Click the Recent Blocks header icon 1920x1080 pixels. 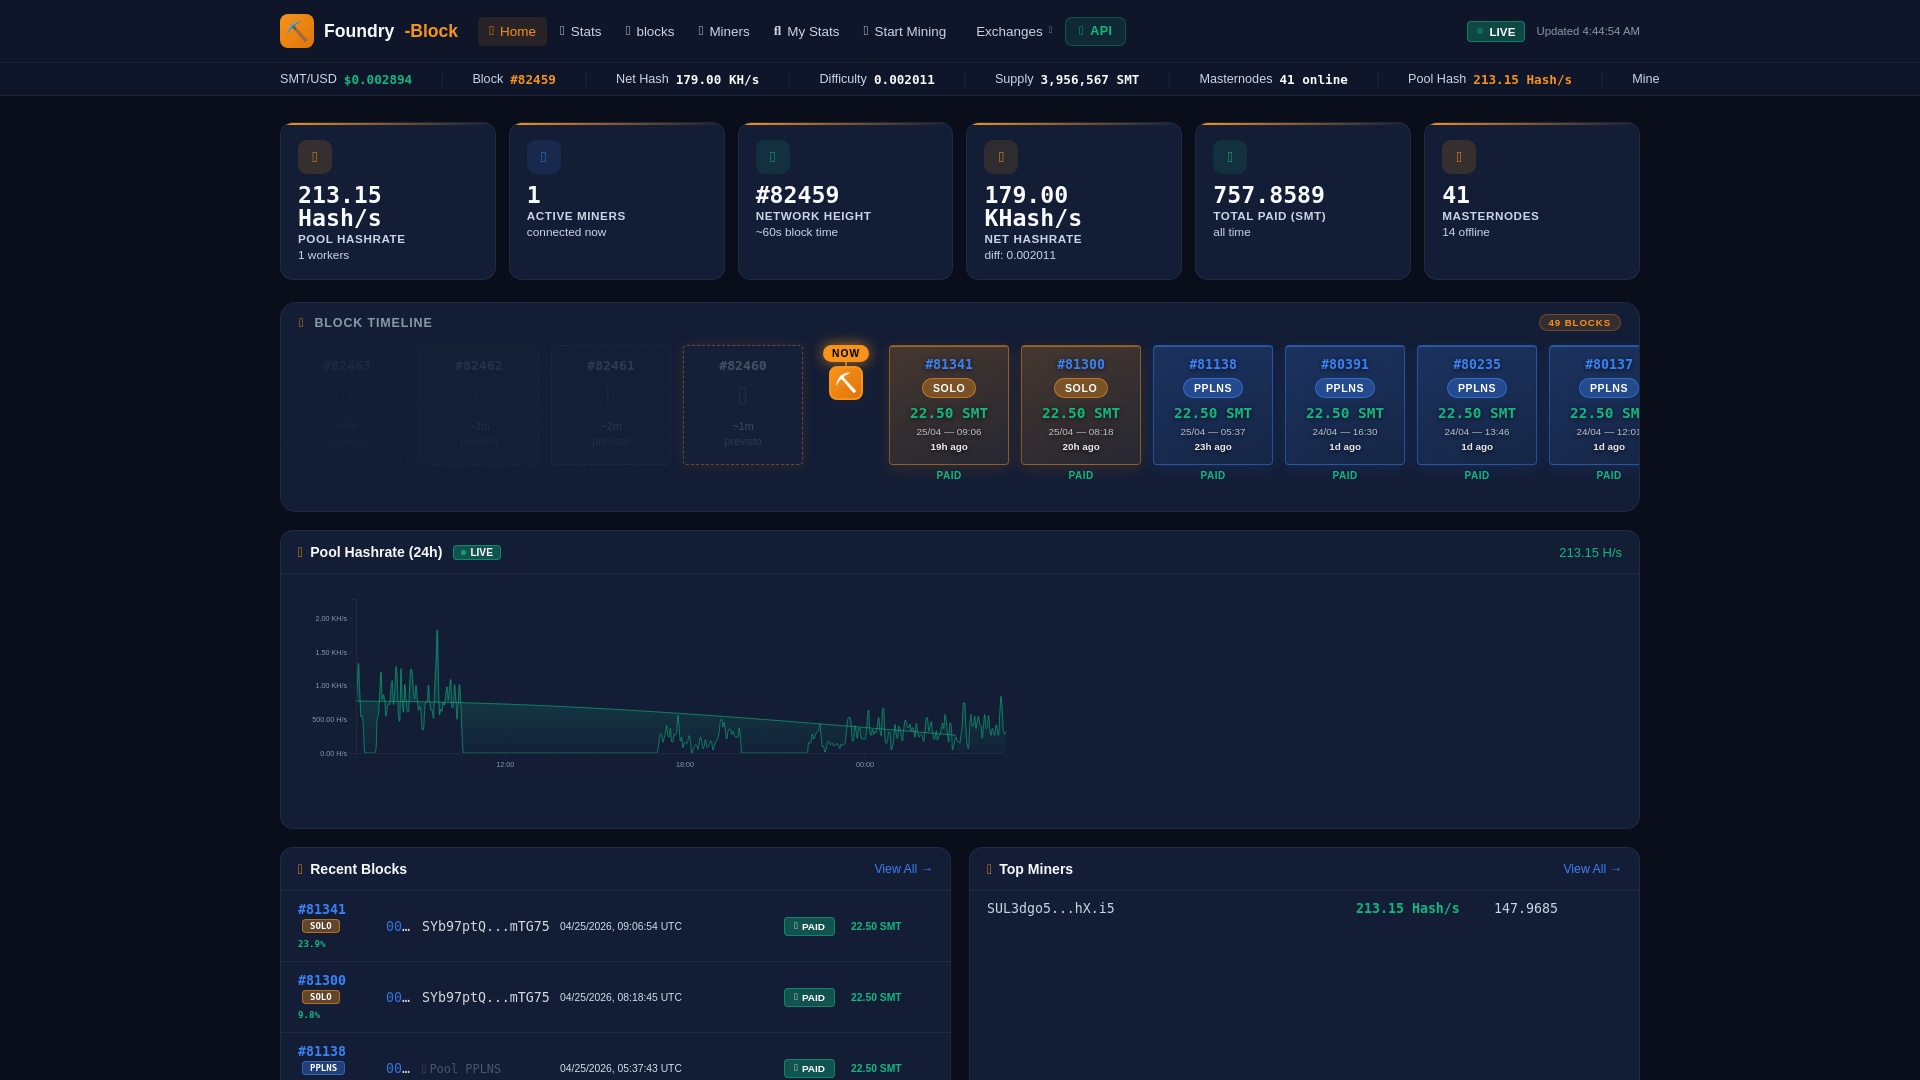[x=300, y=869]
